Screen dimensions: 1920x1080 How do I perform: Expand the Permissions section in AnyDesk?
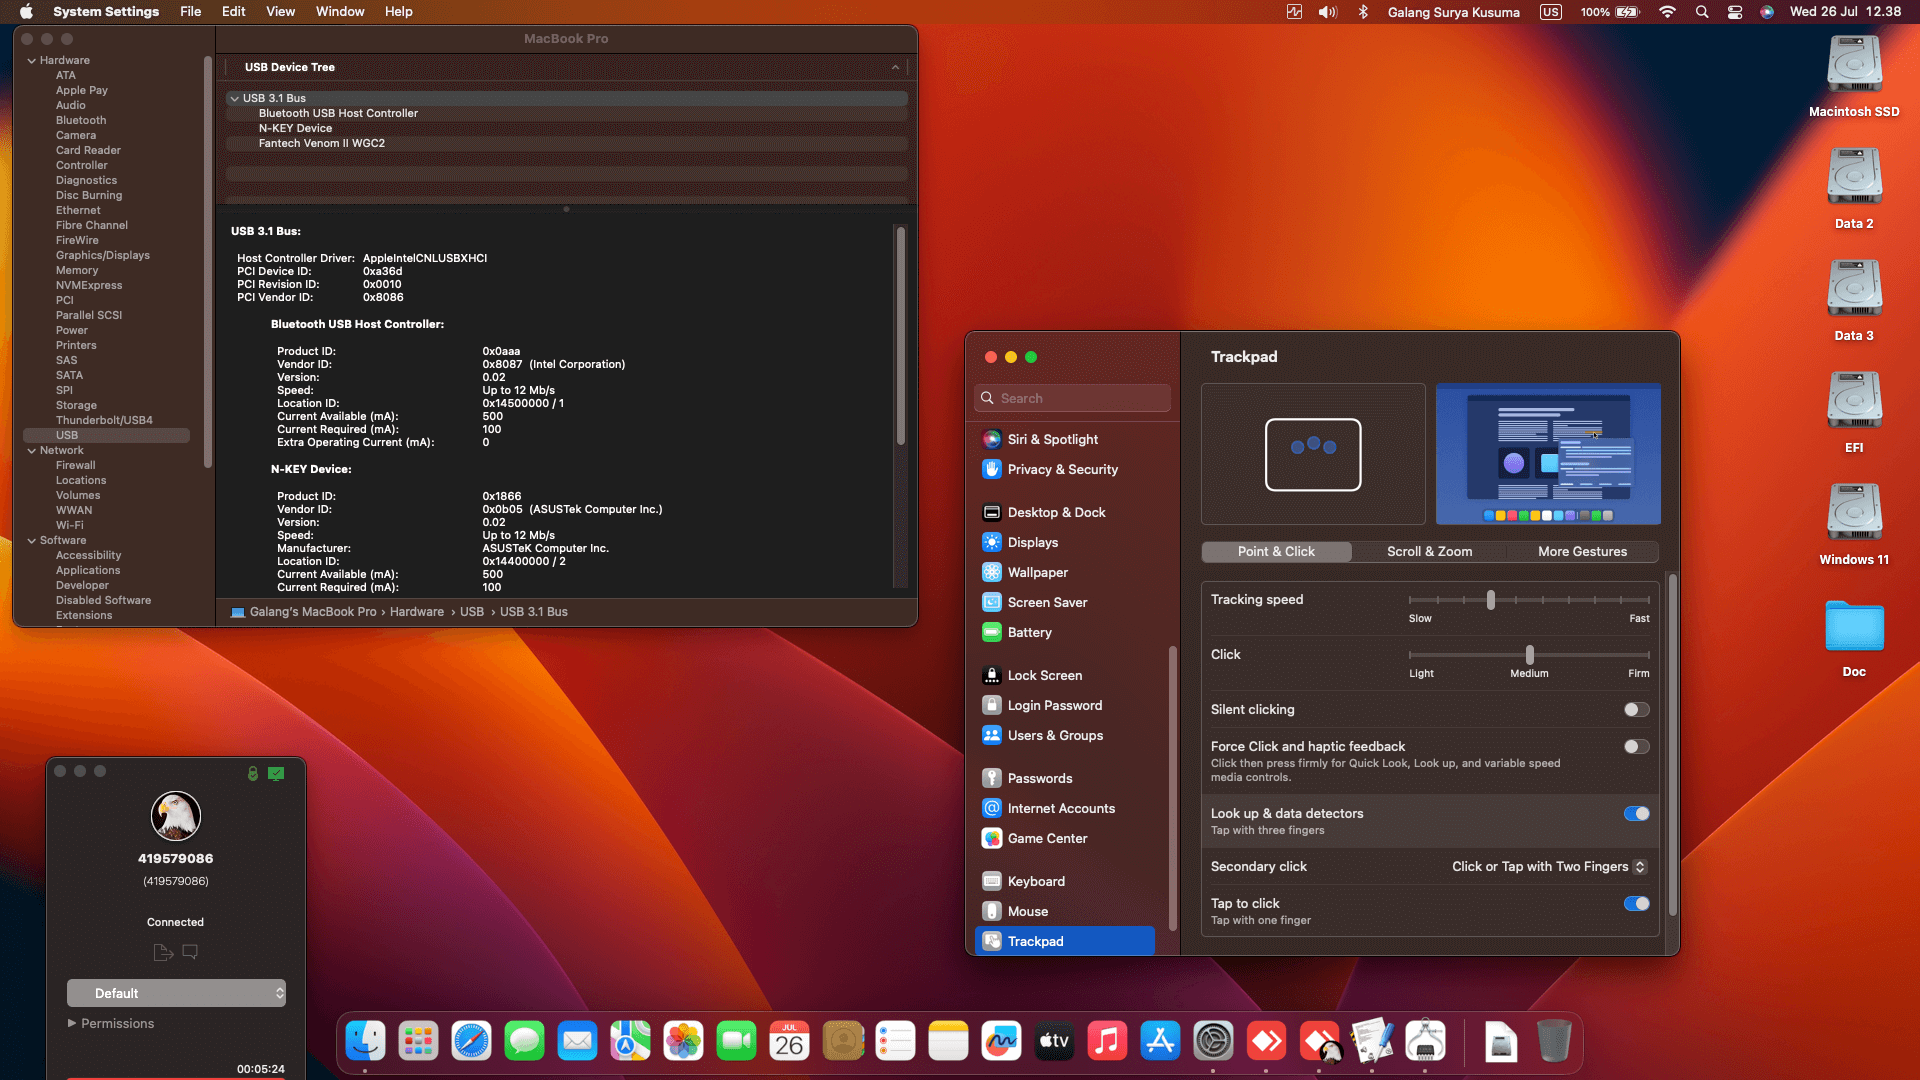pyautogui.click(x=111, y=1023)
